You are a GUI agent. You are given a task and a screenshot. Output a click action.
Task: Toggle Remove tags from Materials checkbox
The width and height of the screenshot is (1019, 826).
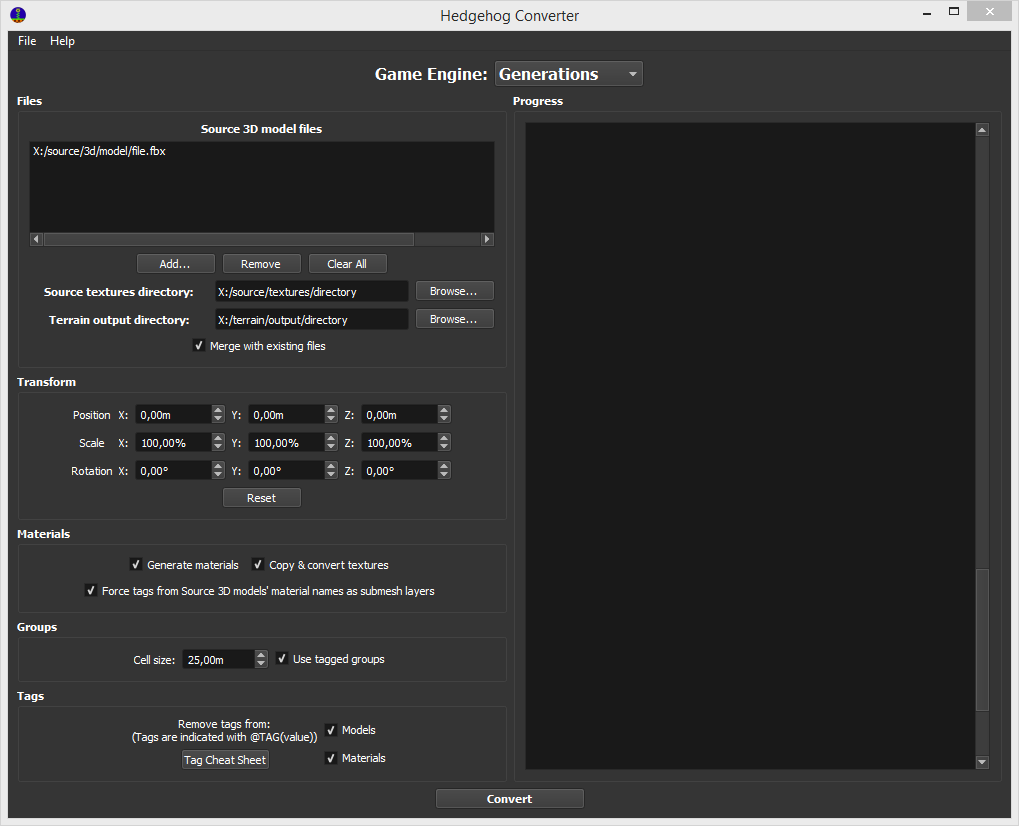point(331,758)
